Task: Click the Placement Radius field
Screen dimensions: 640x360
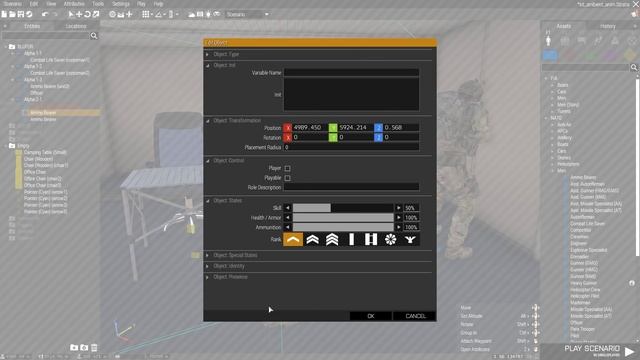Action: point(351,147)
